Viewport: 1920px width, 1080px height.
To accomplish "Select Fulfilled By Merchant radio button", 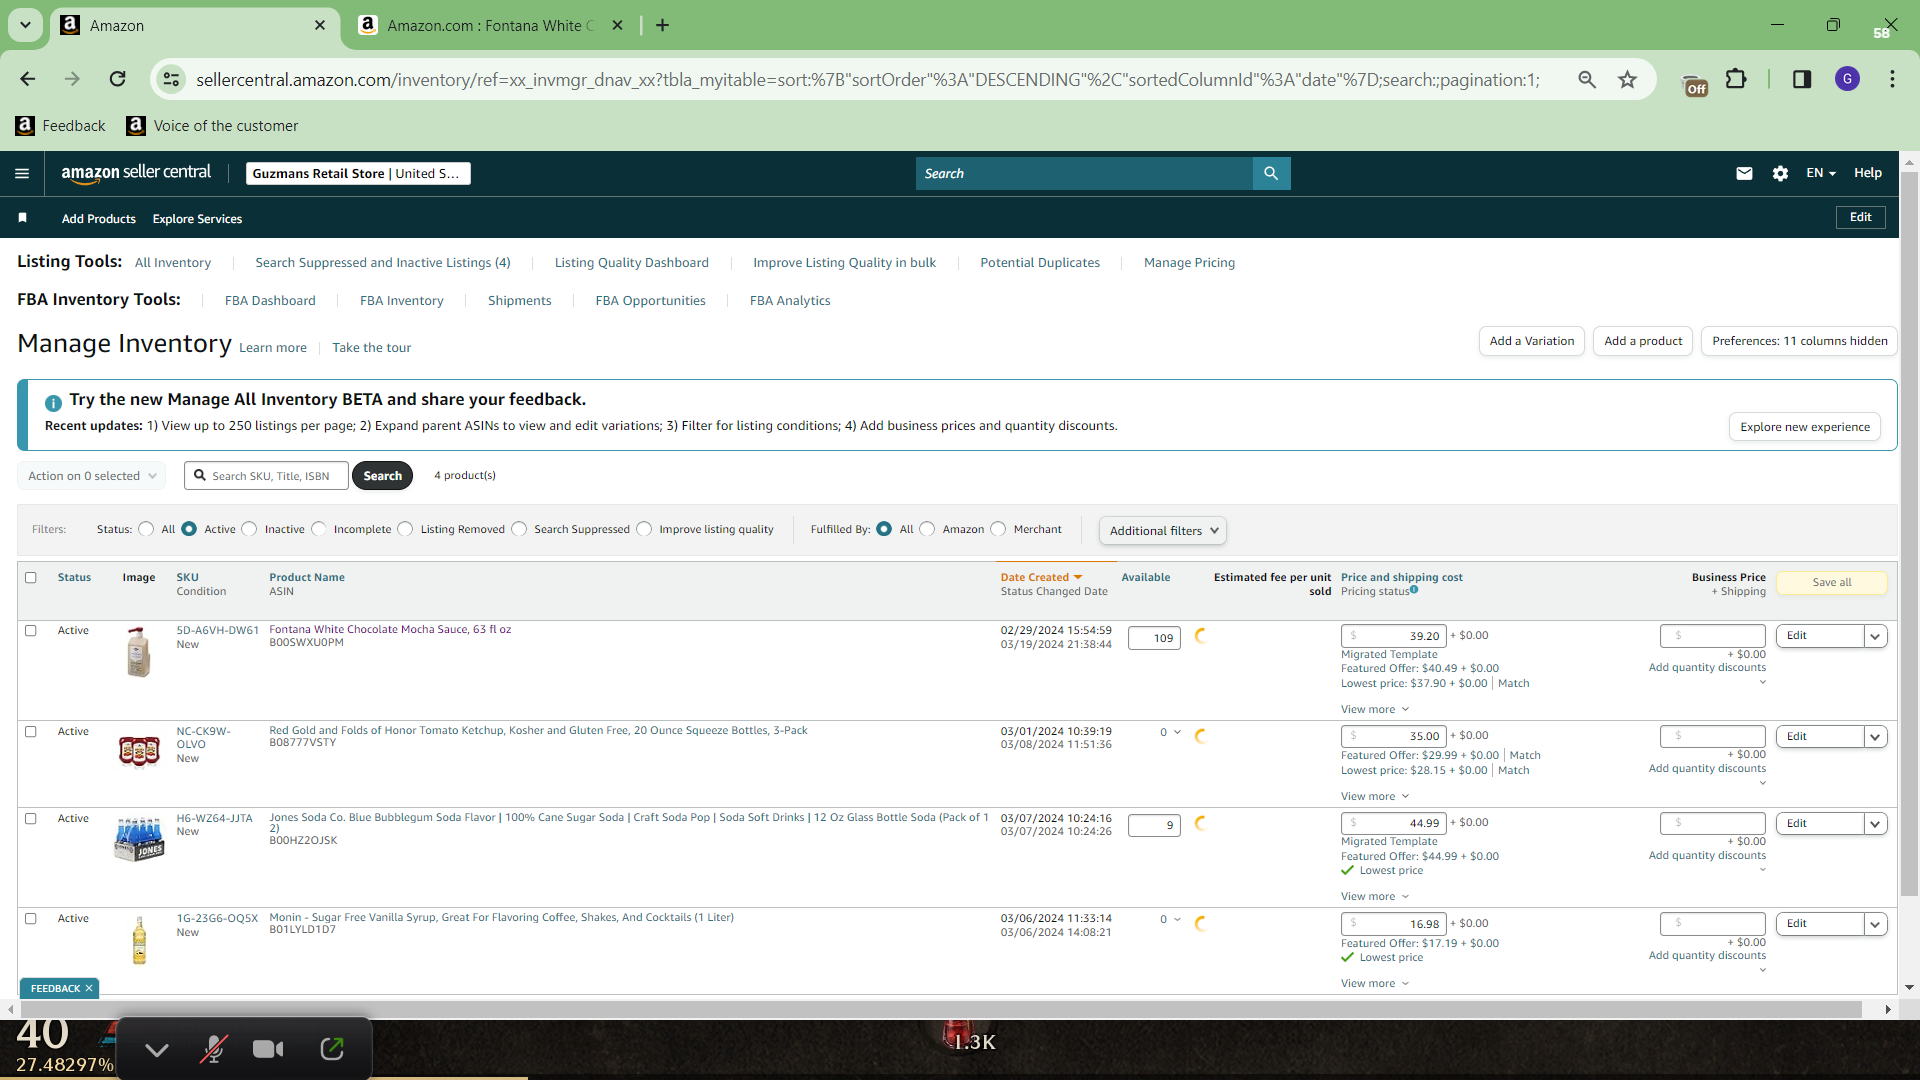I will point(998,529).
